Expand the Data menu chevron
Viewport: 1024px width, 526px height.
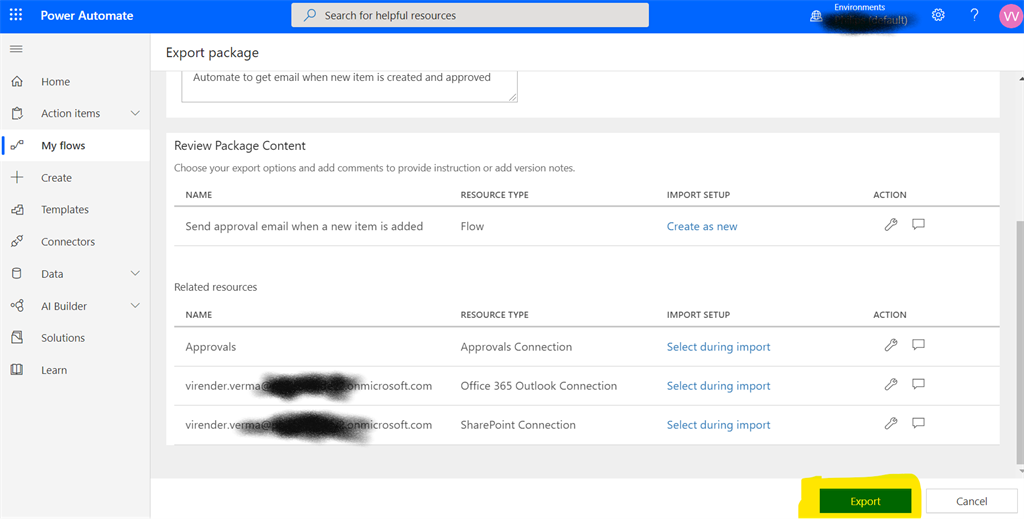point(135,273)
